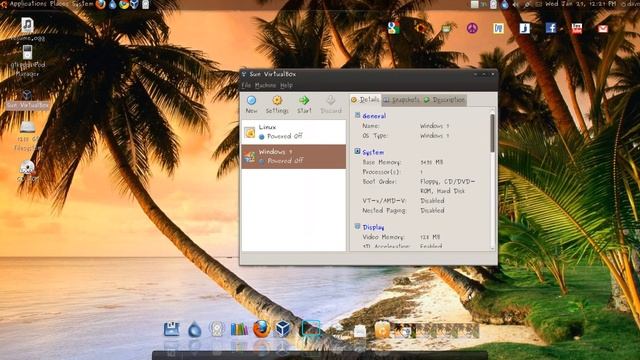640x360 pixels.
Task: Click the System section header link
Action: pyautogui.click(x=373, y=152)
